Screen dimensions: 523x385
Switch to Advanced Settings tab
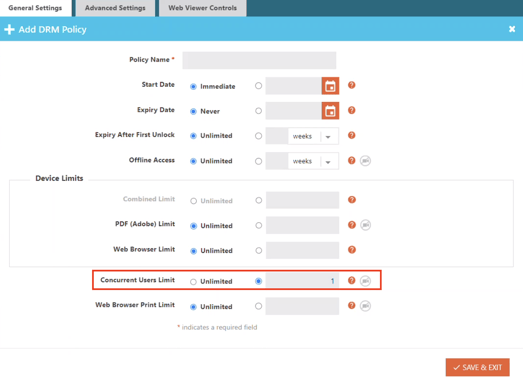point(115,8)
